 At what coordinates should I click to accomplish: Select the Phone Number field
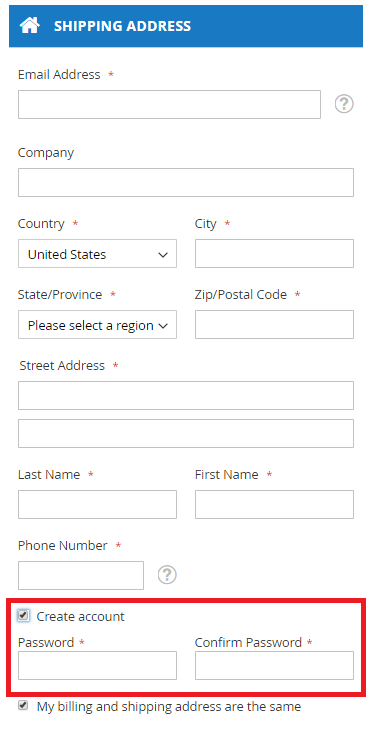coord(81,576)
